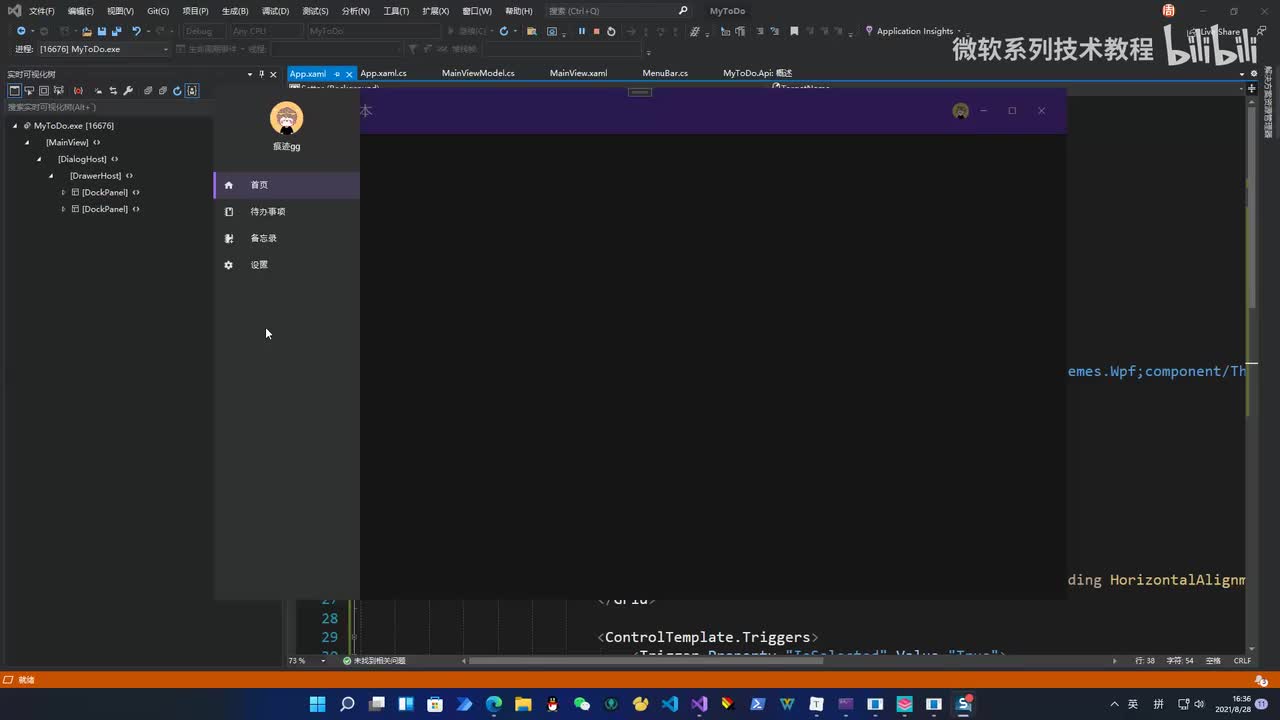This screenshot has width=1280, height=720.
Task: Select 首页 in the app drawer
Action: tap(287, 185)
